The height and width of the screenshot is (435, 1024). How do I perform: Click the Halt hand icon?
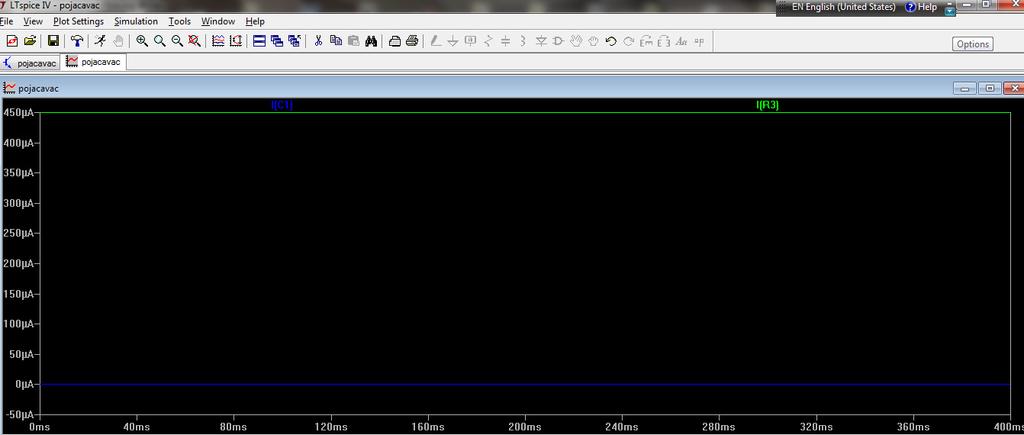click(x=118, y=41)
